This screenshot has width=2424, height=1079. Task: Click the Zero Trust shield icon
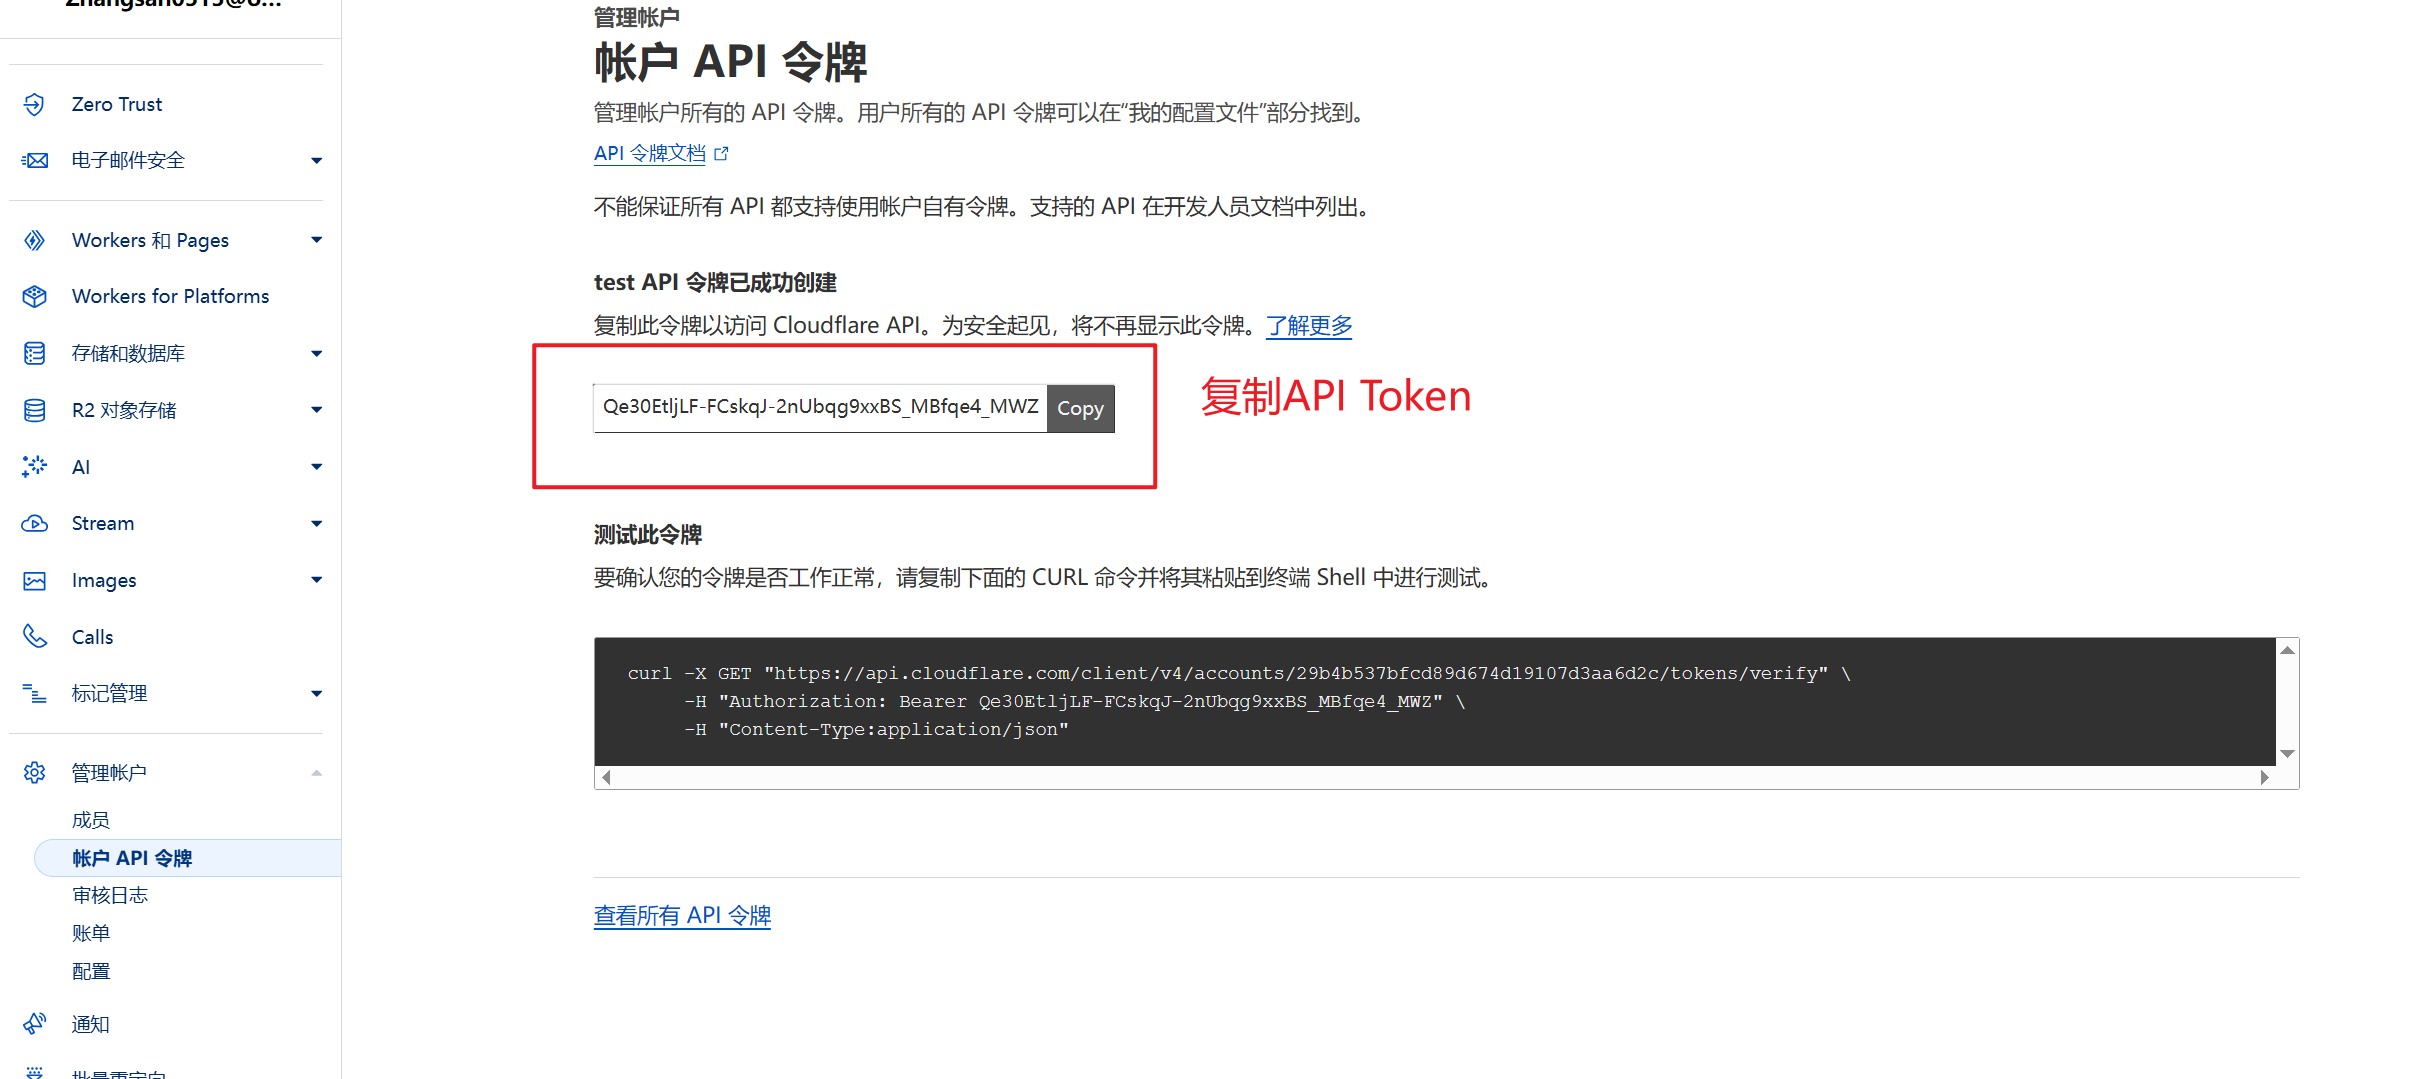[34, 104]
